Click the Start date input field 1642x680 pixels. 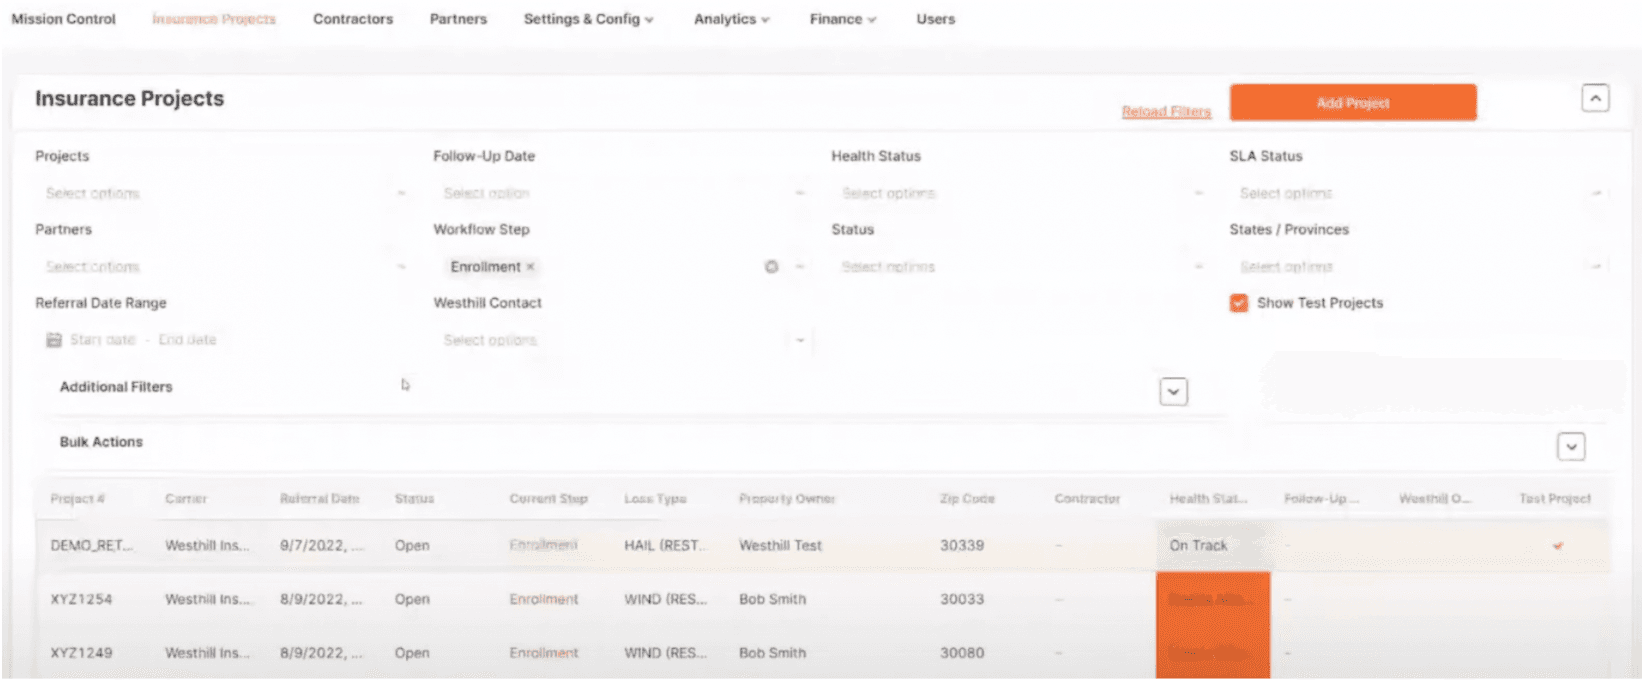point(103,340)
